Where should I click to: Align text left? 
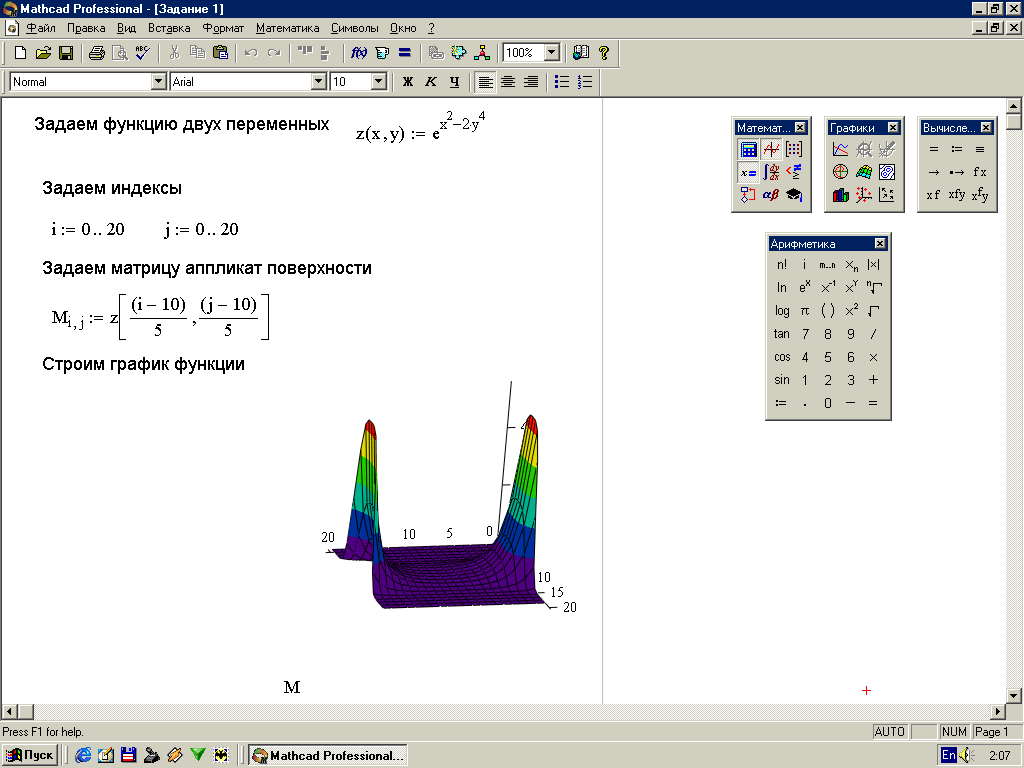485,82
